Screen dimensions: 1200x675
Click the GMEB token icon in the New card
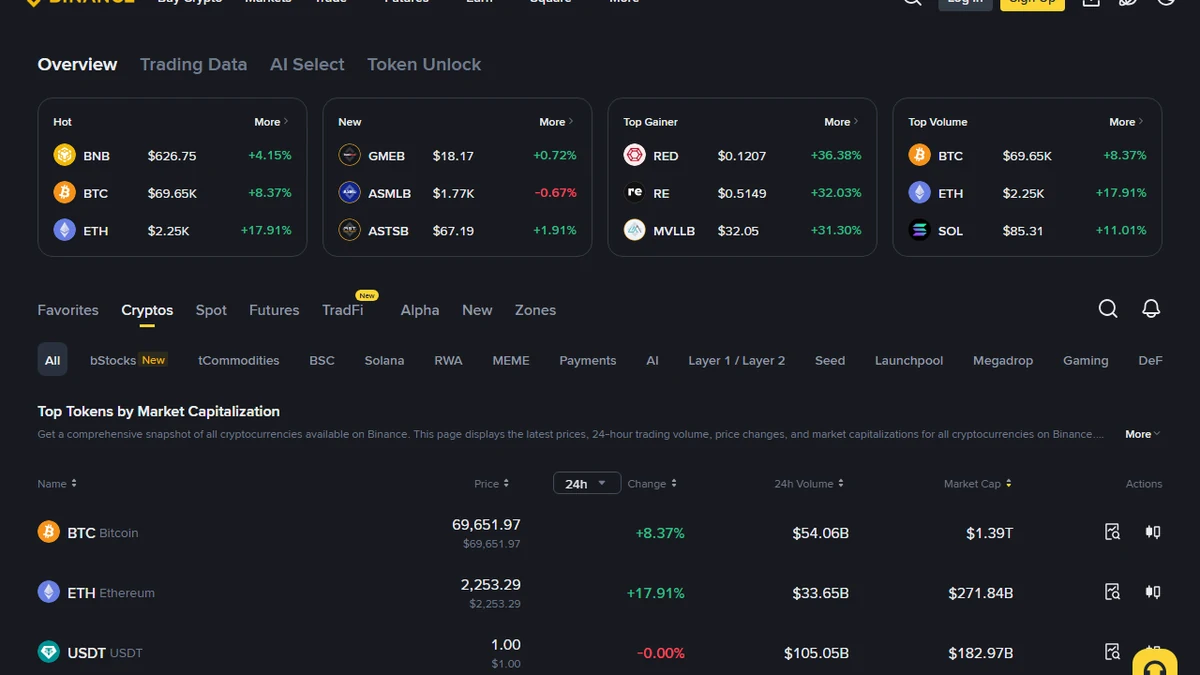[x=349, y=155]
